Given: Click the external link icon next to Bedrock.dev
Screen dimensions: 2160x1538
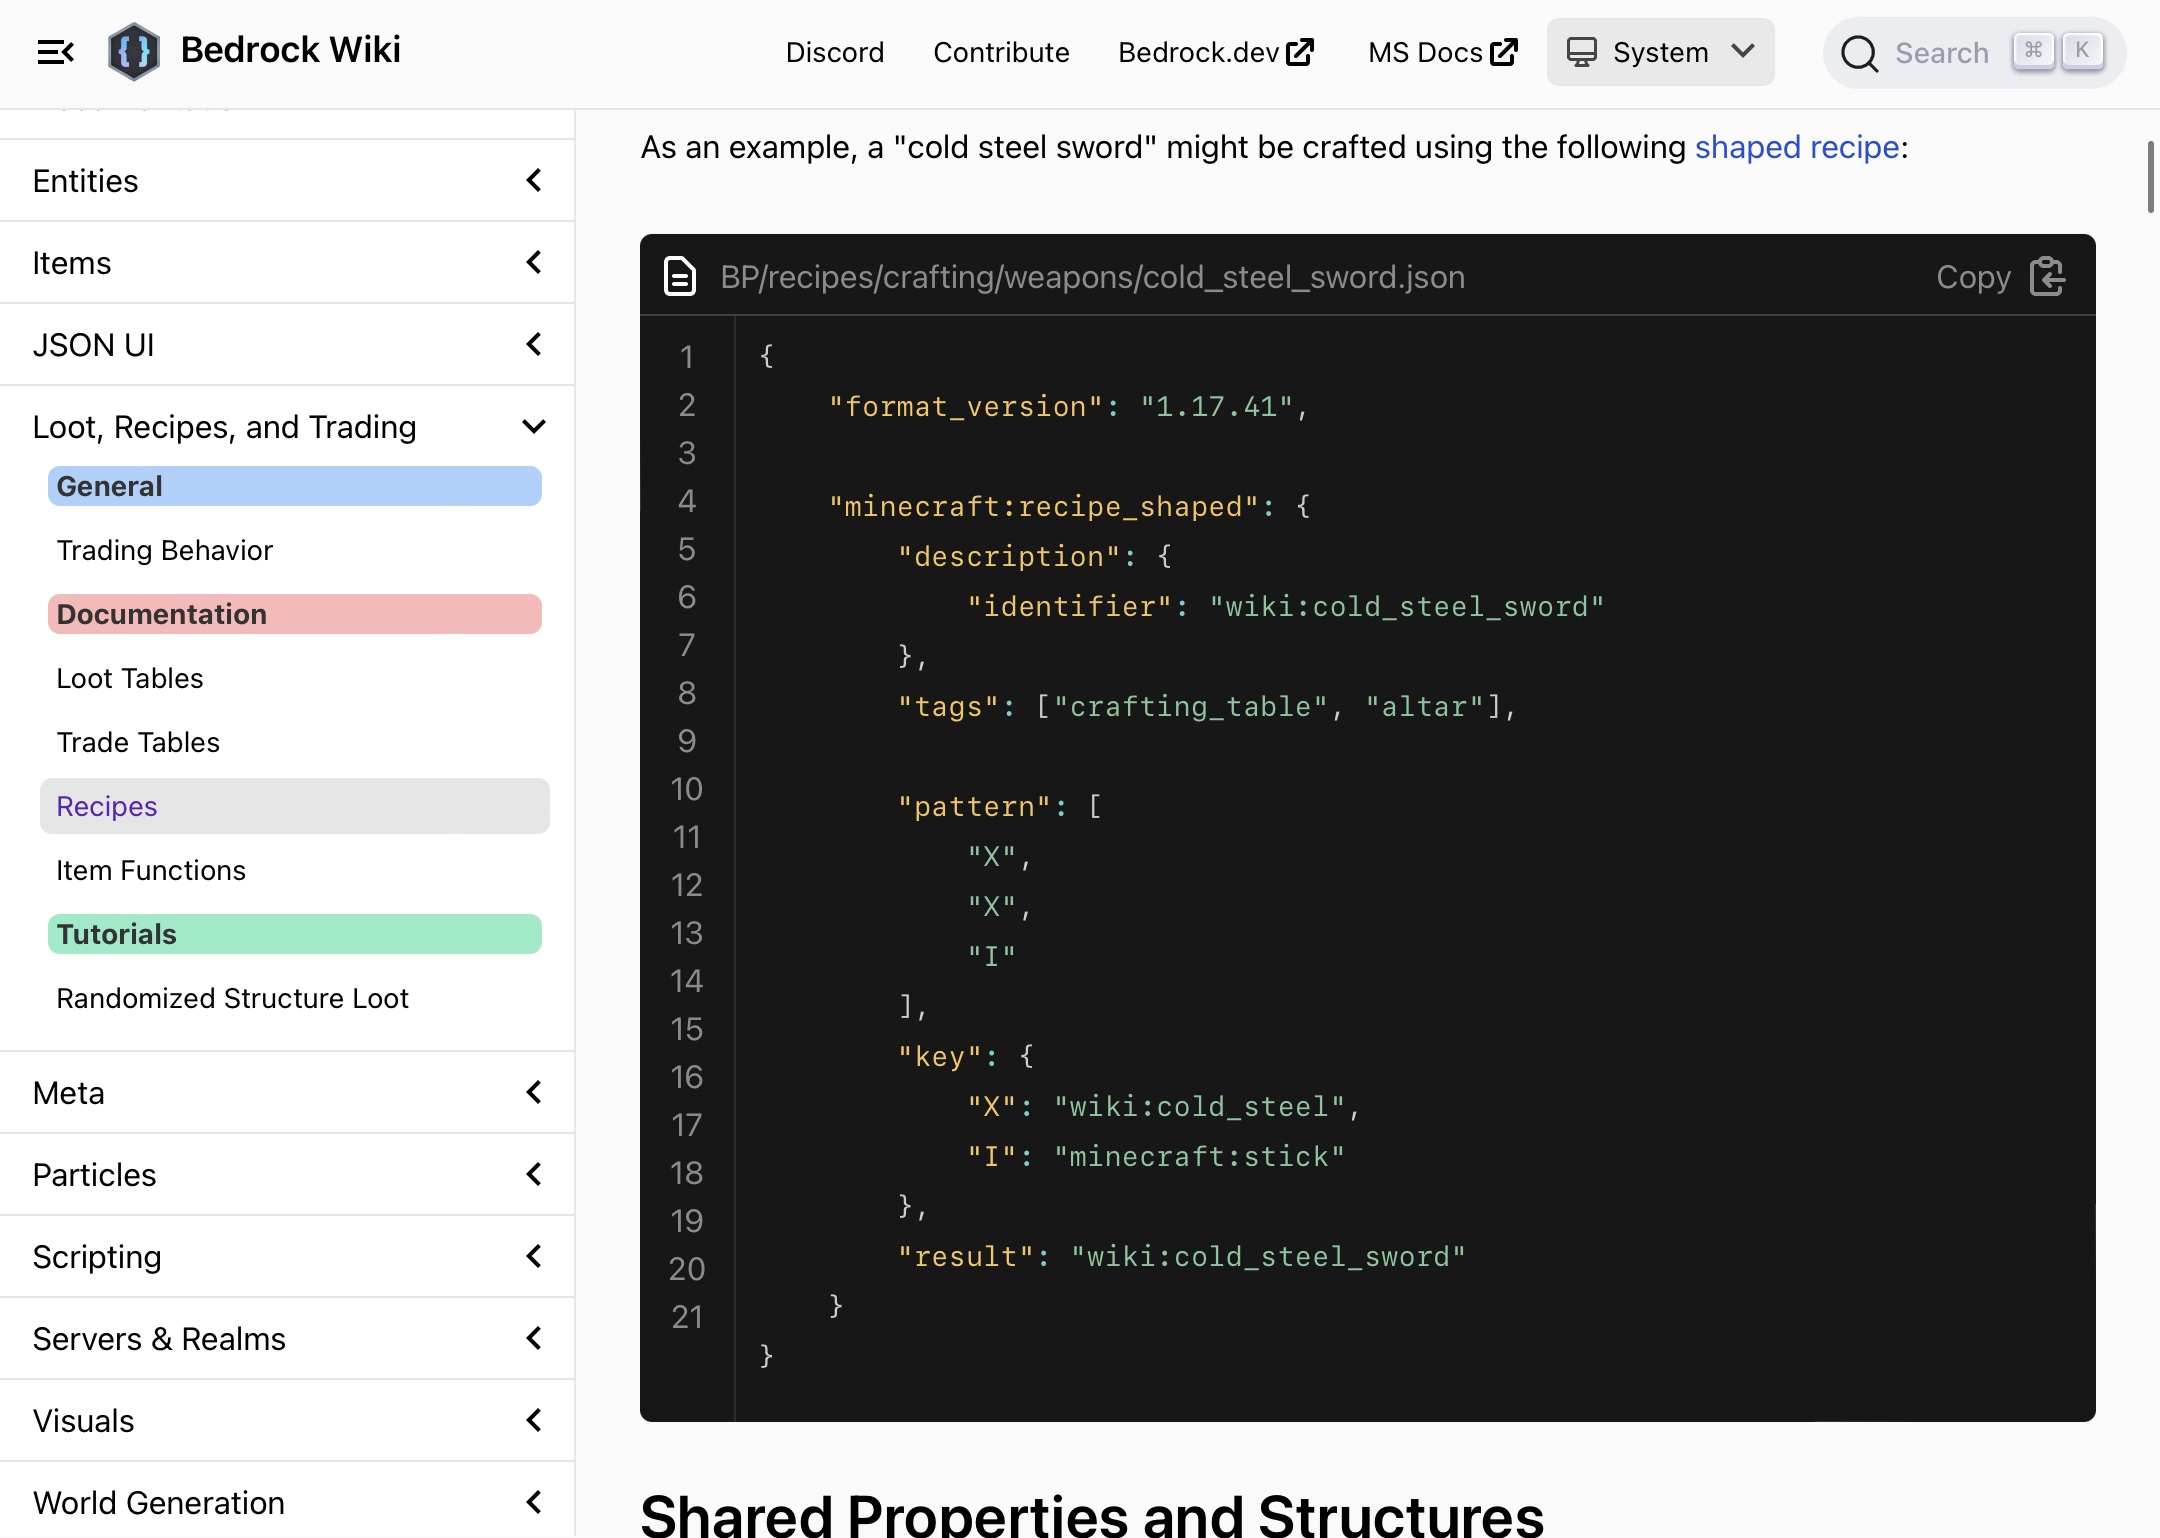Looking at the screenshot, I should pos(1299,52).
